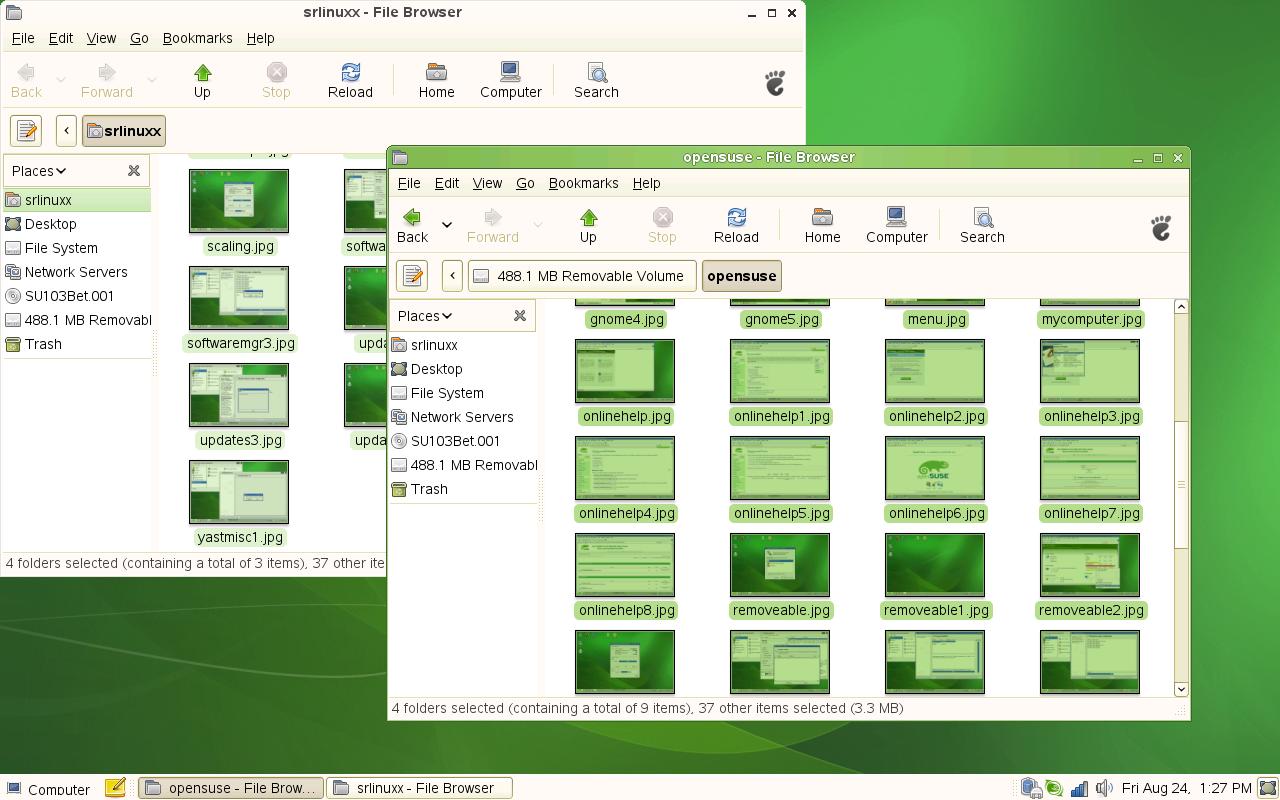Select onlinehelp1.jpg thumbnail

tap(780, 371)
